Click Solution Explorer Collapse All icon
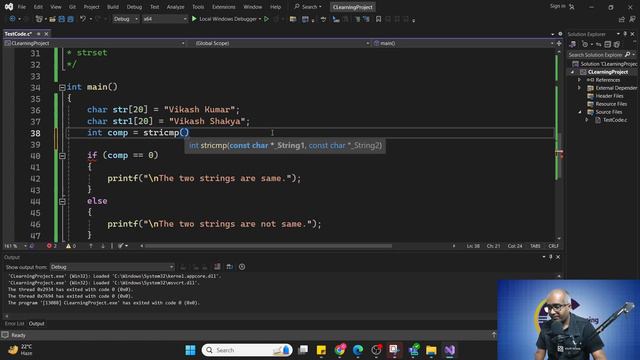 [608, 44]
